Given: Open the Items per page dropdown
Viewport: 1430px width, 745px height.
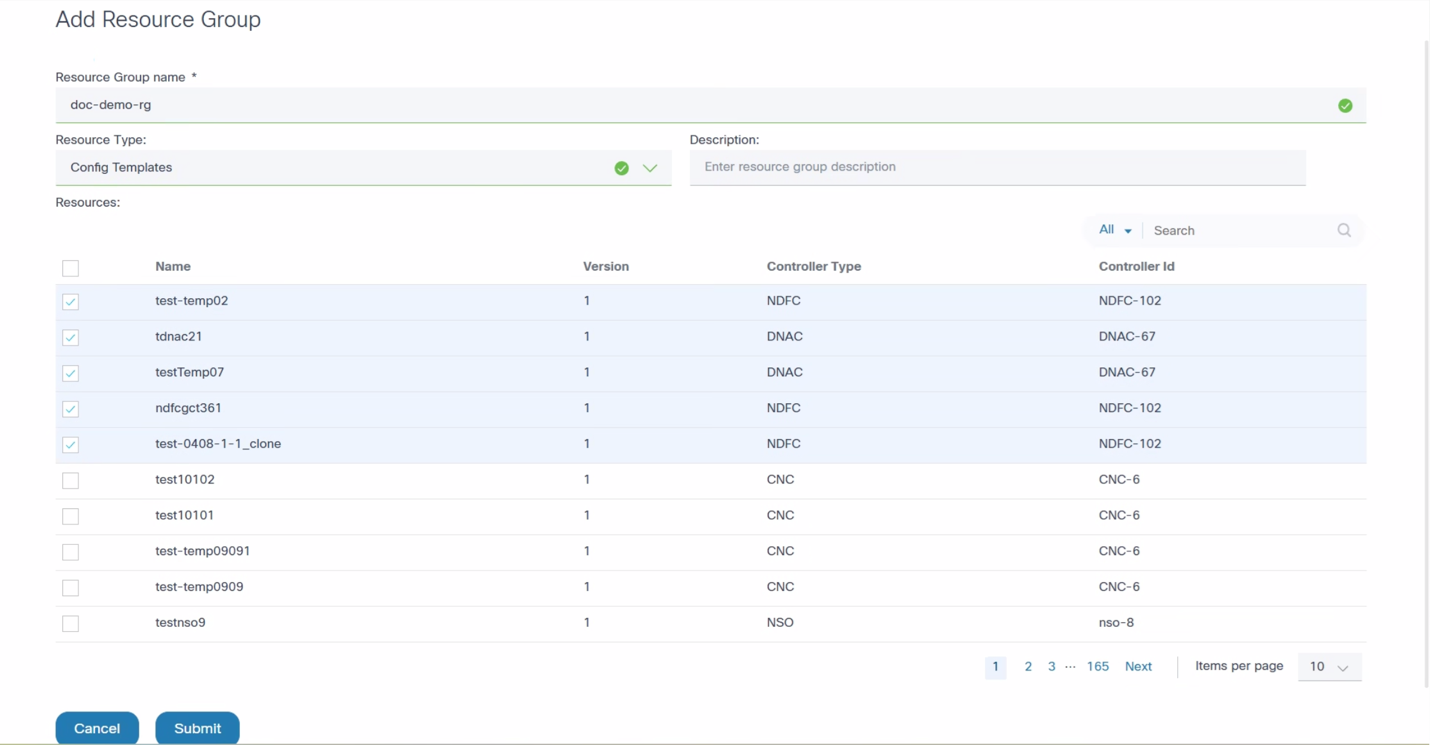Looking at the screenshot, I should click(1329, 667).
